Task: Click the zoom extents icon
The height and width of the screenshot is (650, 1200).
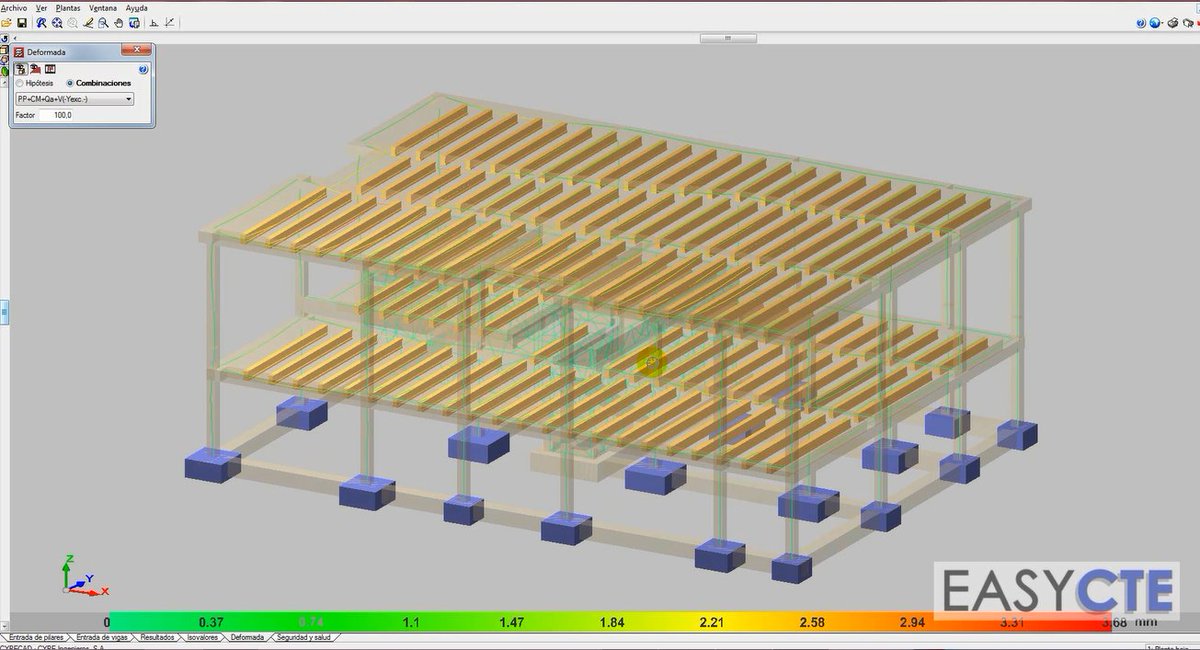Action: click(57, 23)
